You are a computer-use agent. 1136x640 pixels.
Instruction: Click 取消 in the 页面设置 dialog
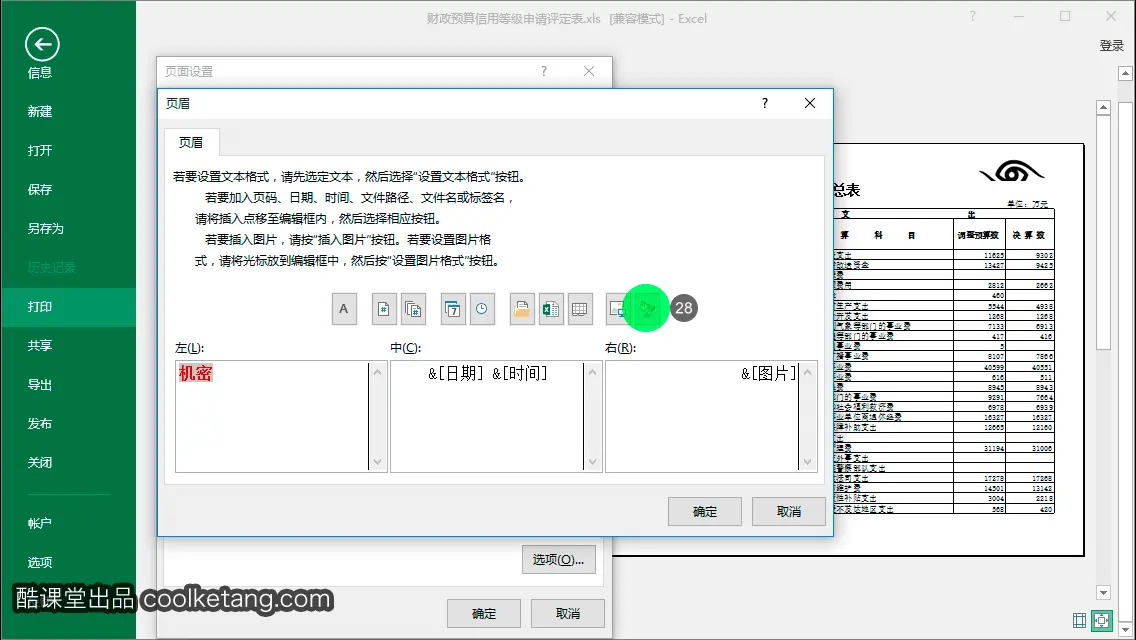[568, 614]
